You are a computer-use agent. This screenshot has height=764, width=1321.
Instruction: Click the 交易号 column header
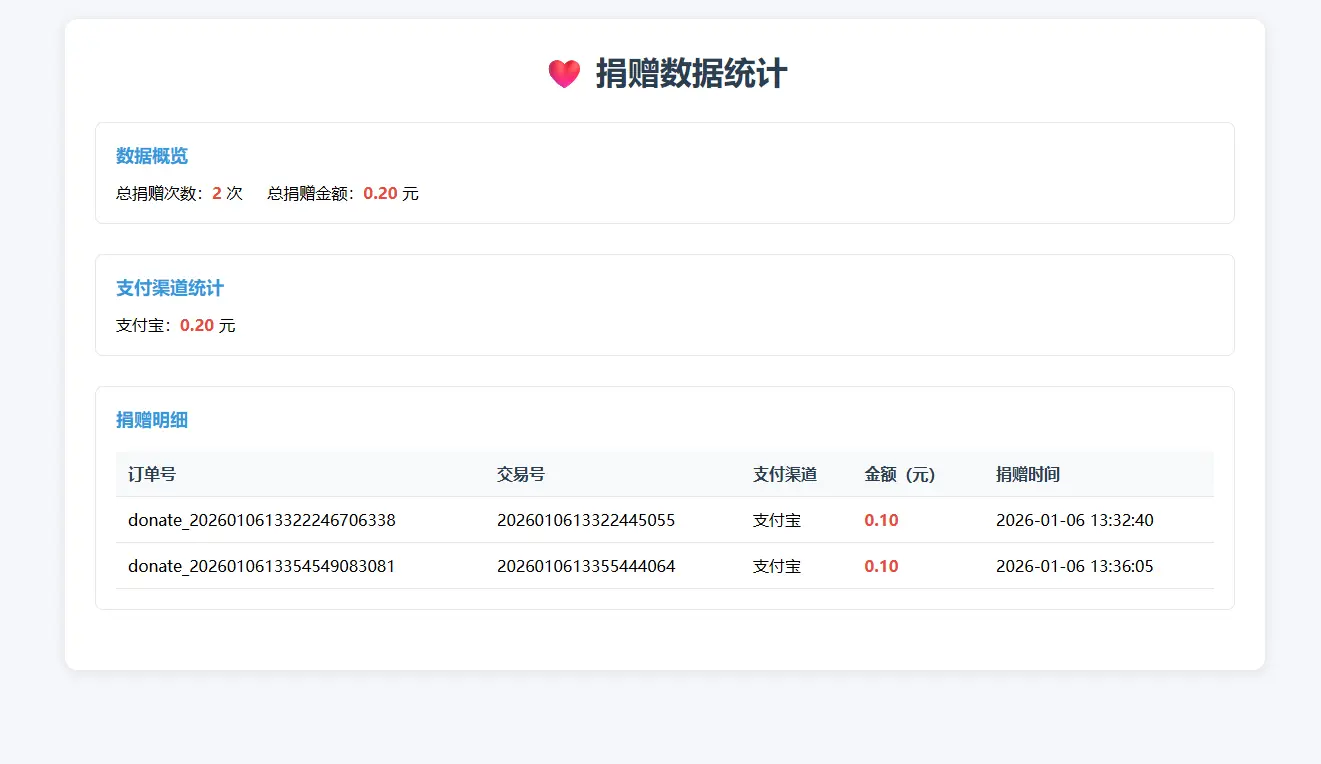pos(520,474)
